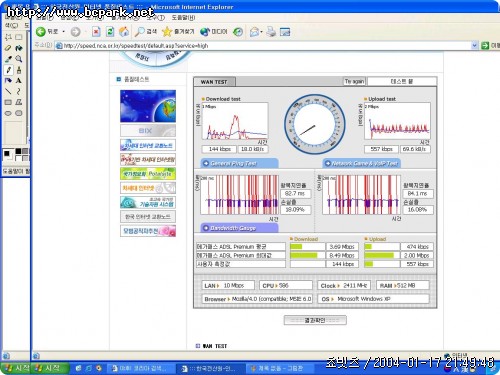500x375 pixels.
Task: Open the 색(C) Colors menu in Paint
Action: point(11,25)
